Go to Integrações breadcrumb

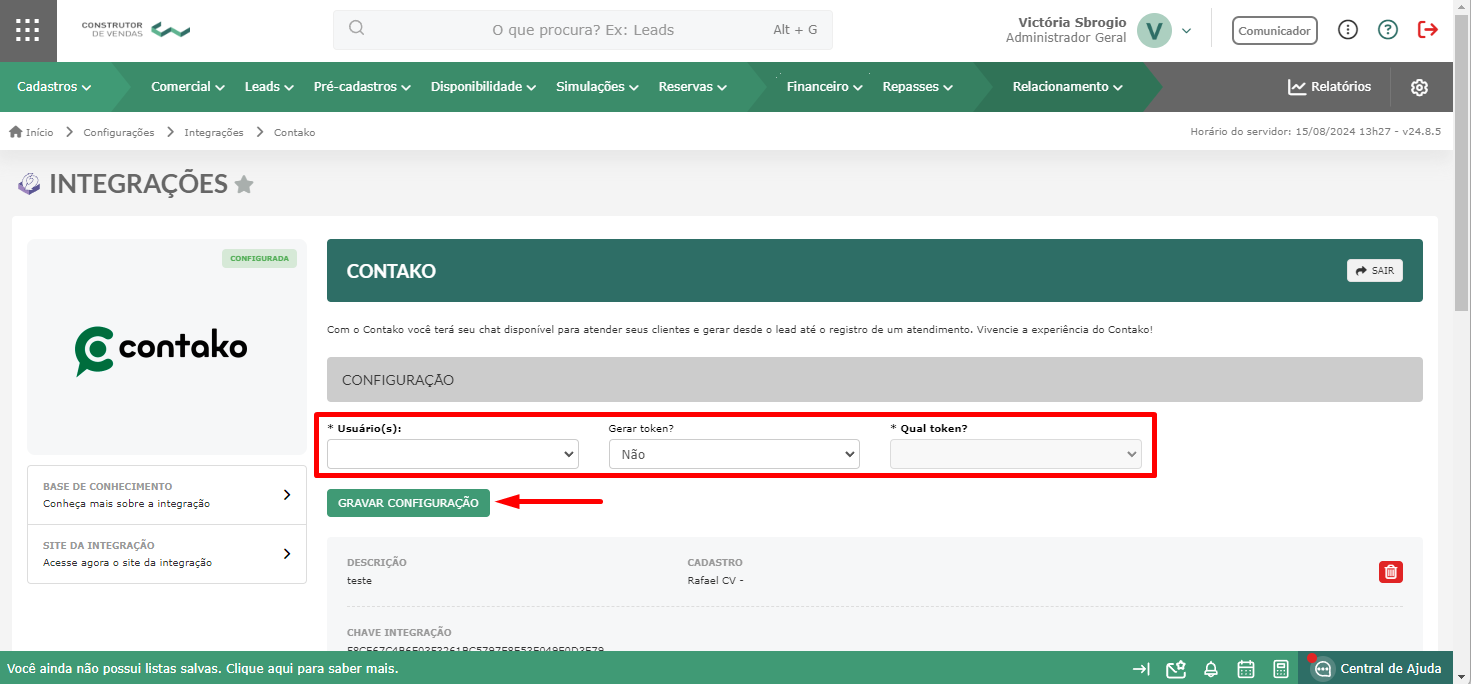(214, 132)
